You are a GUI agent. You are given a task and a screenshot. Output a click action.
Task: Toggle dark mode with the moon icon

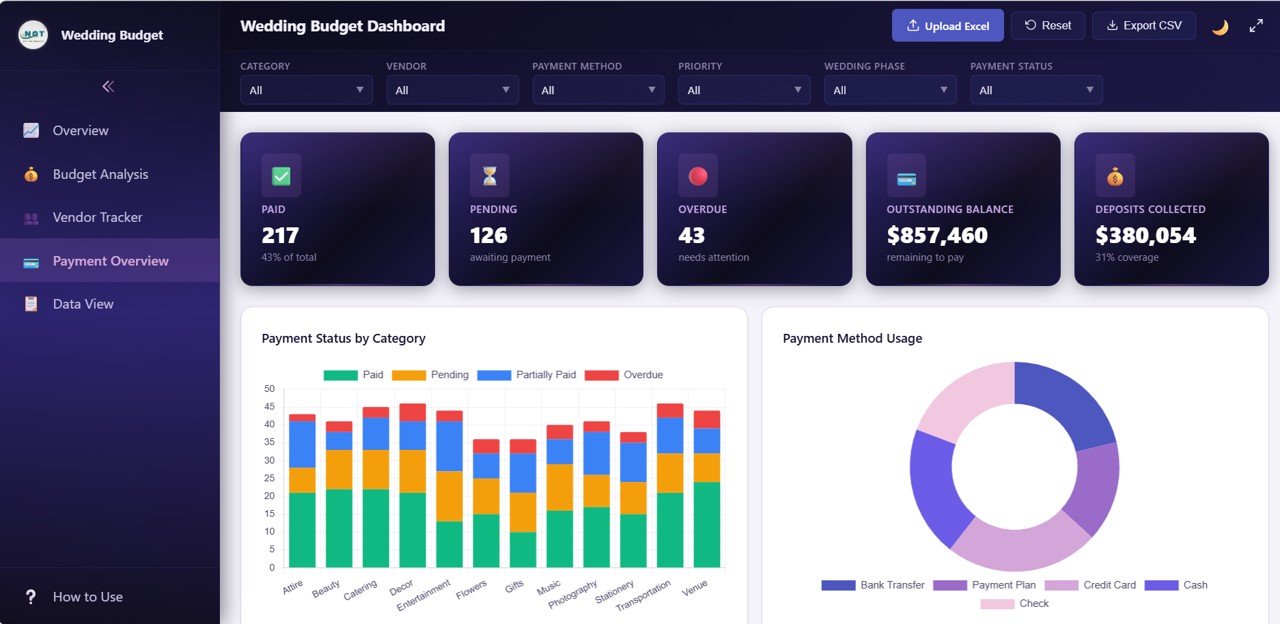tap(1220, 27)
